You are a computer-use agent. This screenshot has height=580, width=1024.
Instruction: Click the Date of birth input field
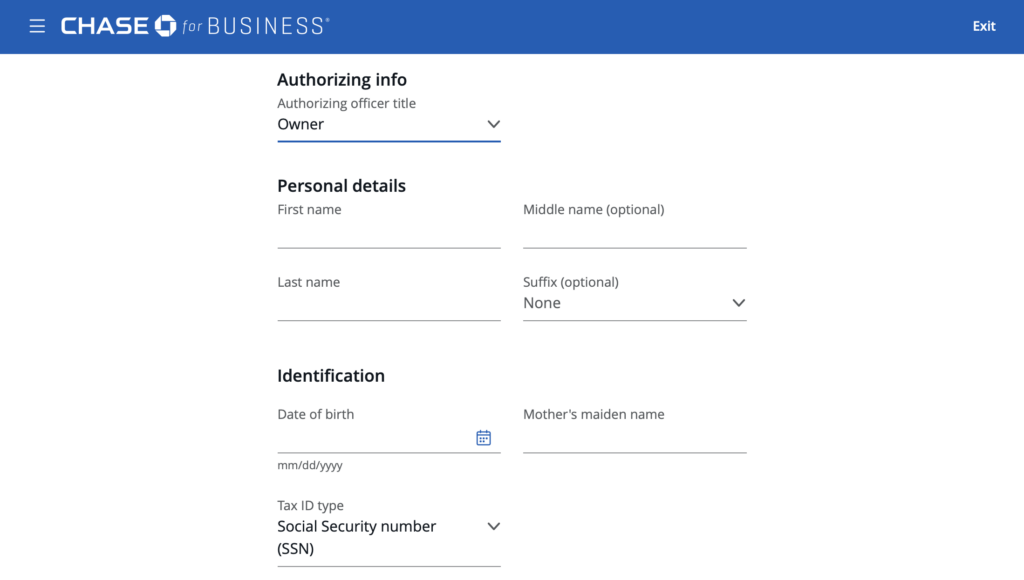pyautogui.click(x=372, y=438)
